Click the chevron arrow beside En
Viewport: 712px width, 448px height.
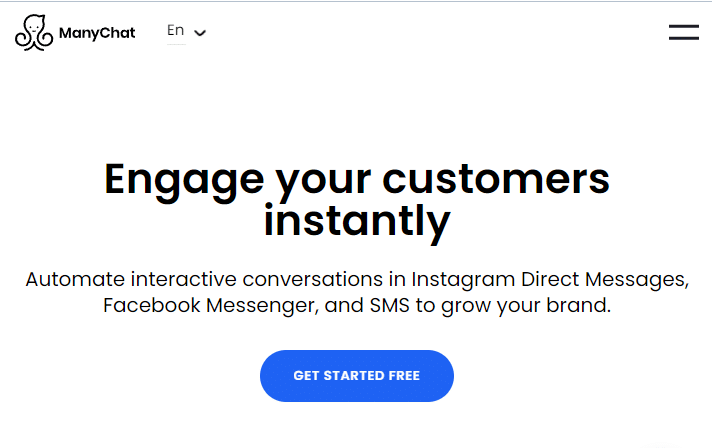(x=200, y=33)
